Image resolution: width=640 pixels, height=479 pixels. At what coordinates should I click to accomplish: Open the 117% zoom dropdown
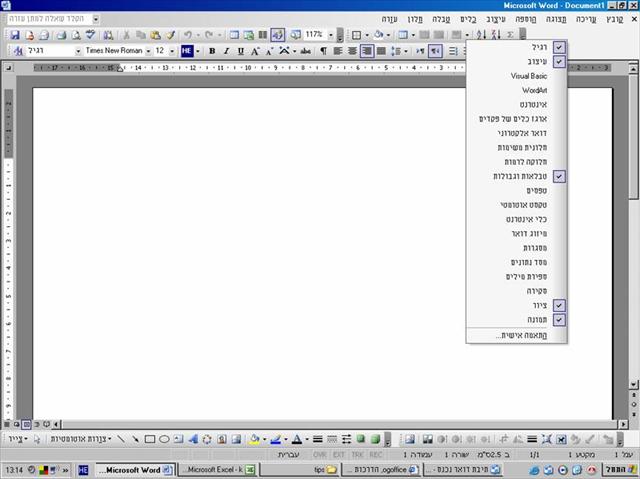[331, 35]
